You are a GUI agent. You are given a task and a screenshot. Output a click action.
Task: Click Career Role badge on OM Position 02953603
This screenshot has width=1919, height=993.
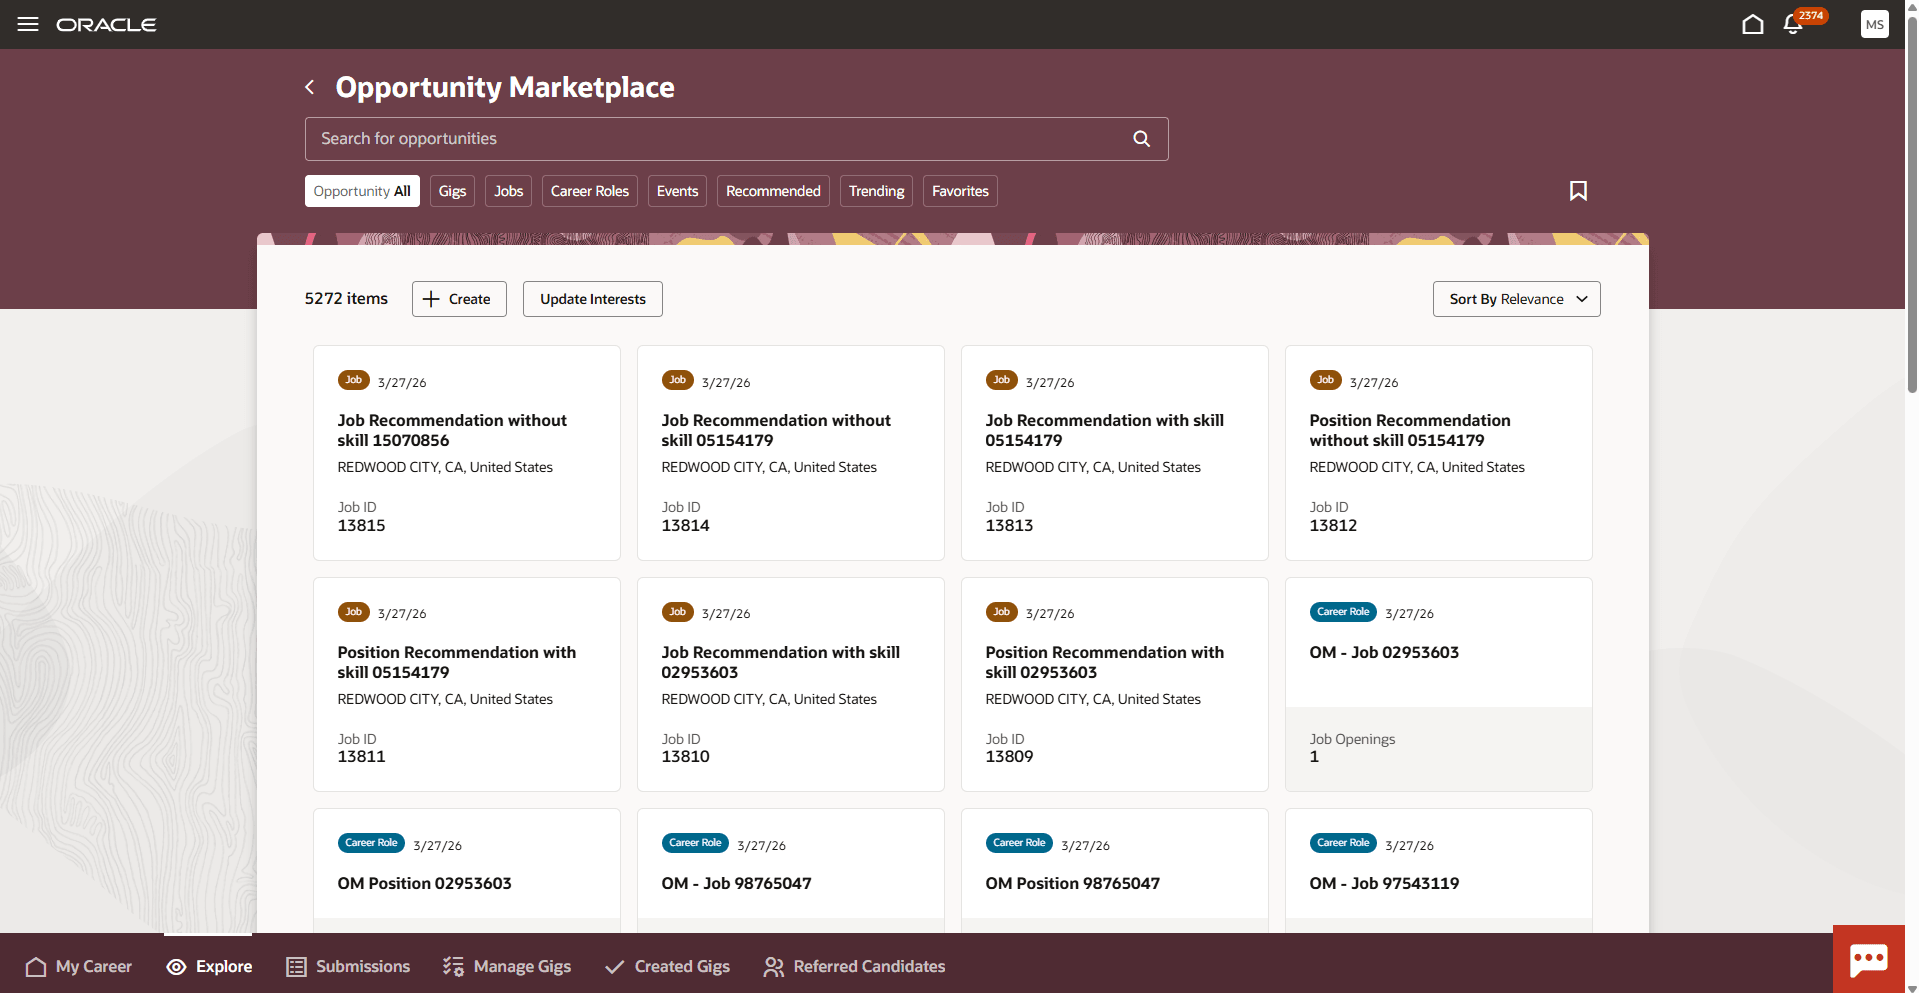pyautogui.click(x=370, y=843)
